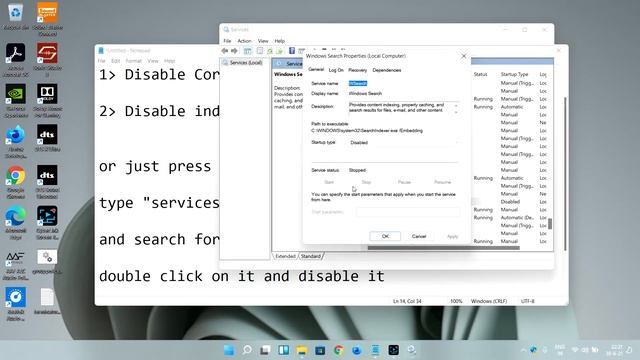Open the AAF audio desktop shortcut
This screenshot has height=360, width=640.
tap(16, 264)
